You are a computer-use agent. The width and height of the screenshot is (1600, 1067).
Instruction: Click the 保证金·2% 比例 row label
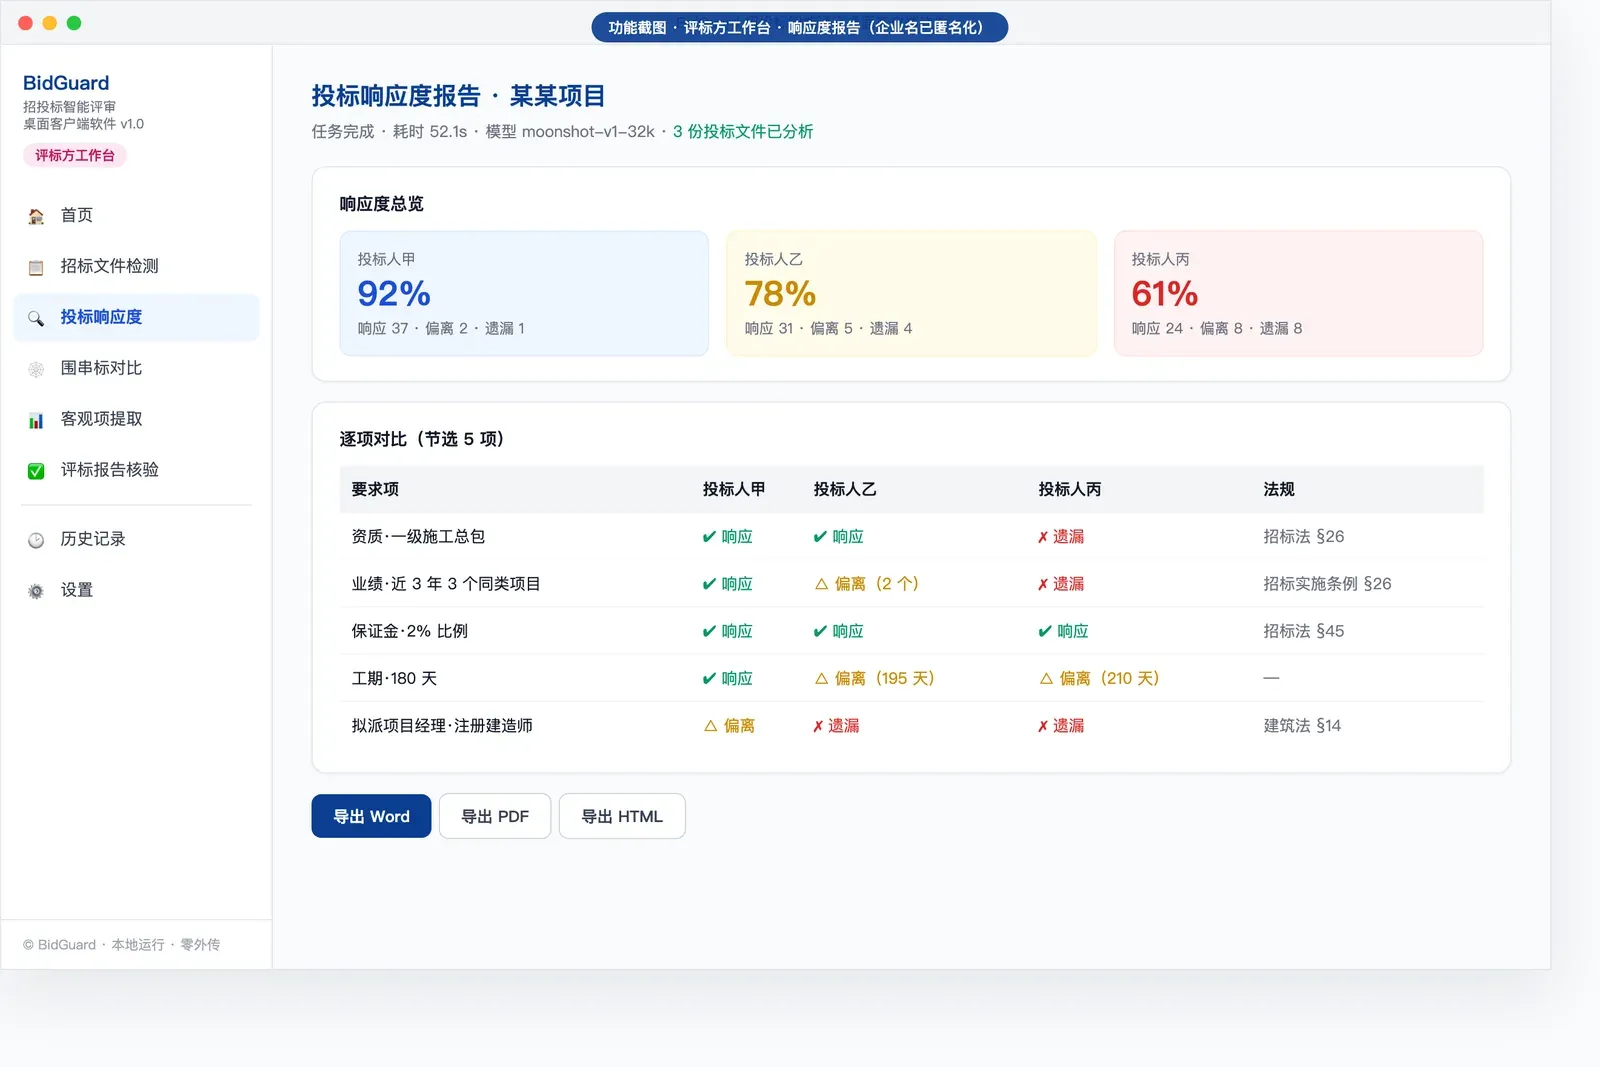[409, 631]
